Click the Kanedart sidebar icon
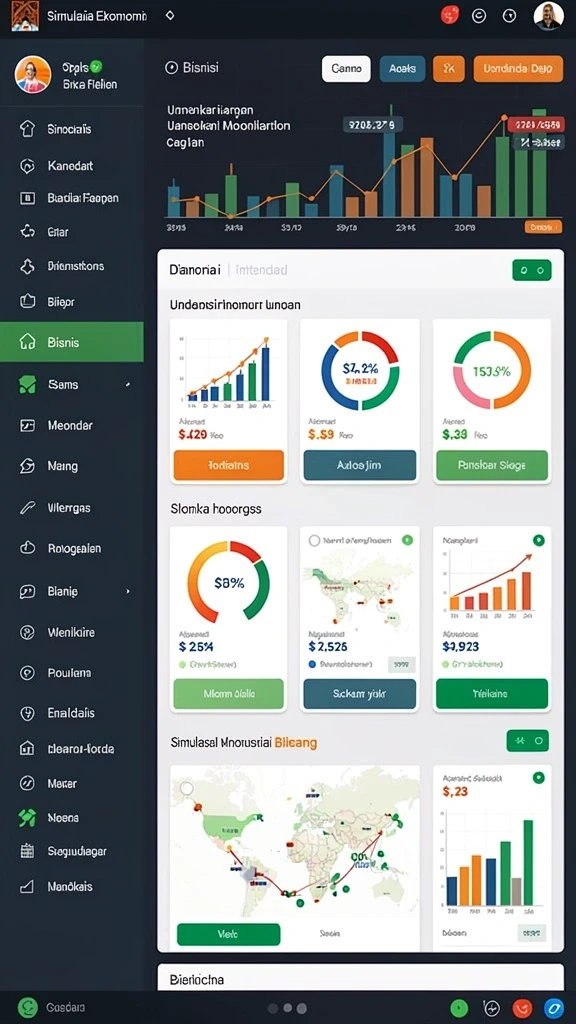 [27, 166]
